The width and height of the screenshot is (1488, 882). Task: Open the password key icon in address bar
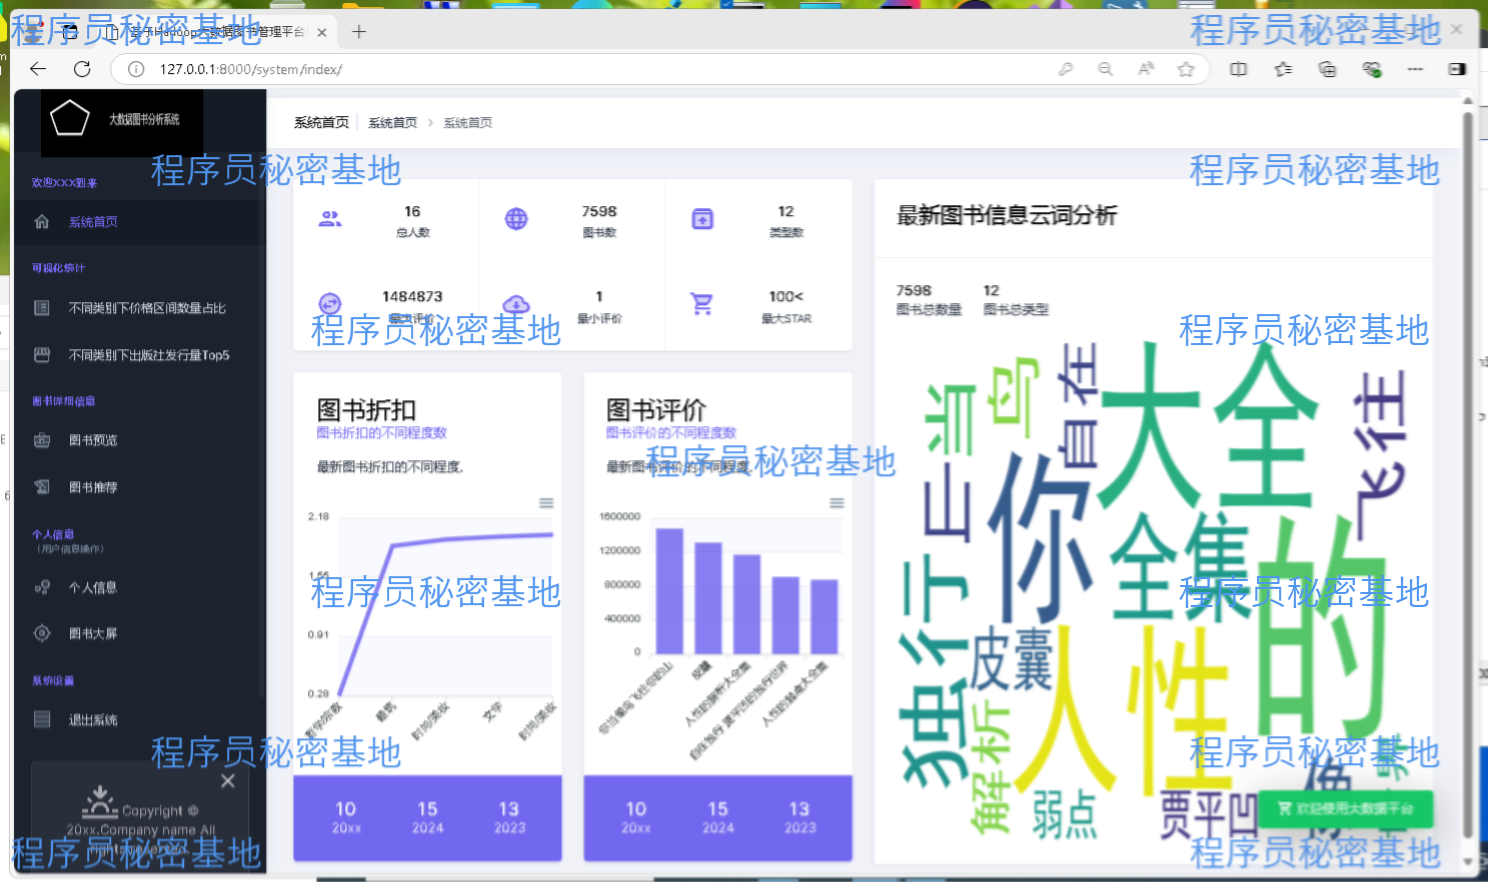[1066, 69]
